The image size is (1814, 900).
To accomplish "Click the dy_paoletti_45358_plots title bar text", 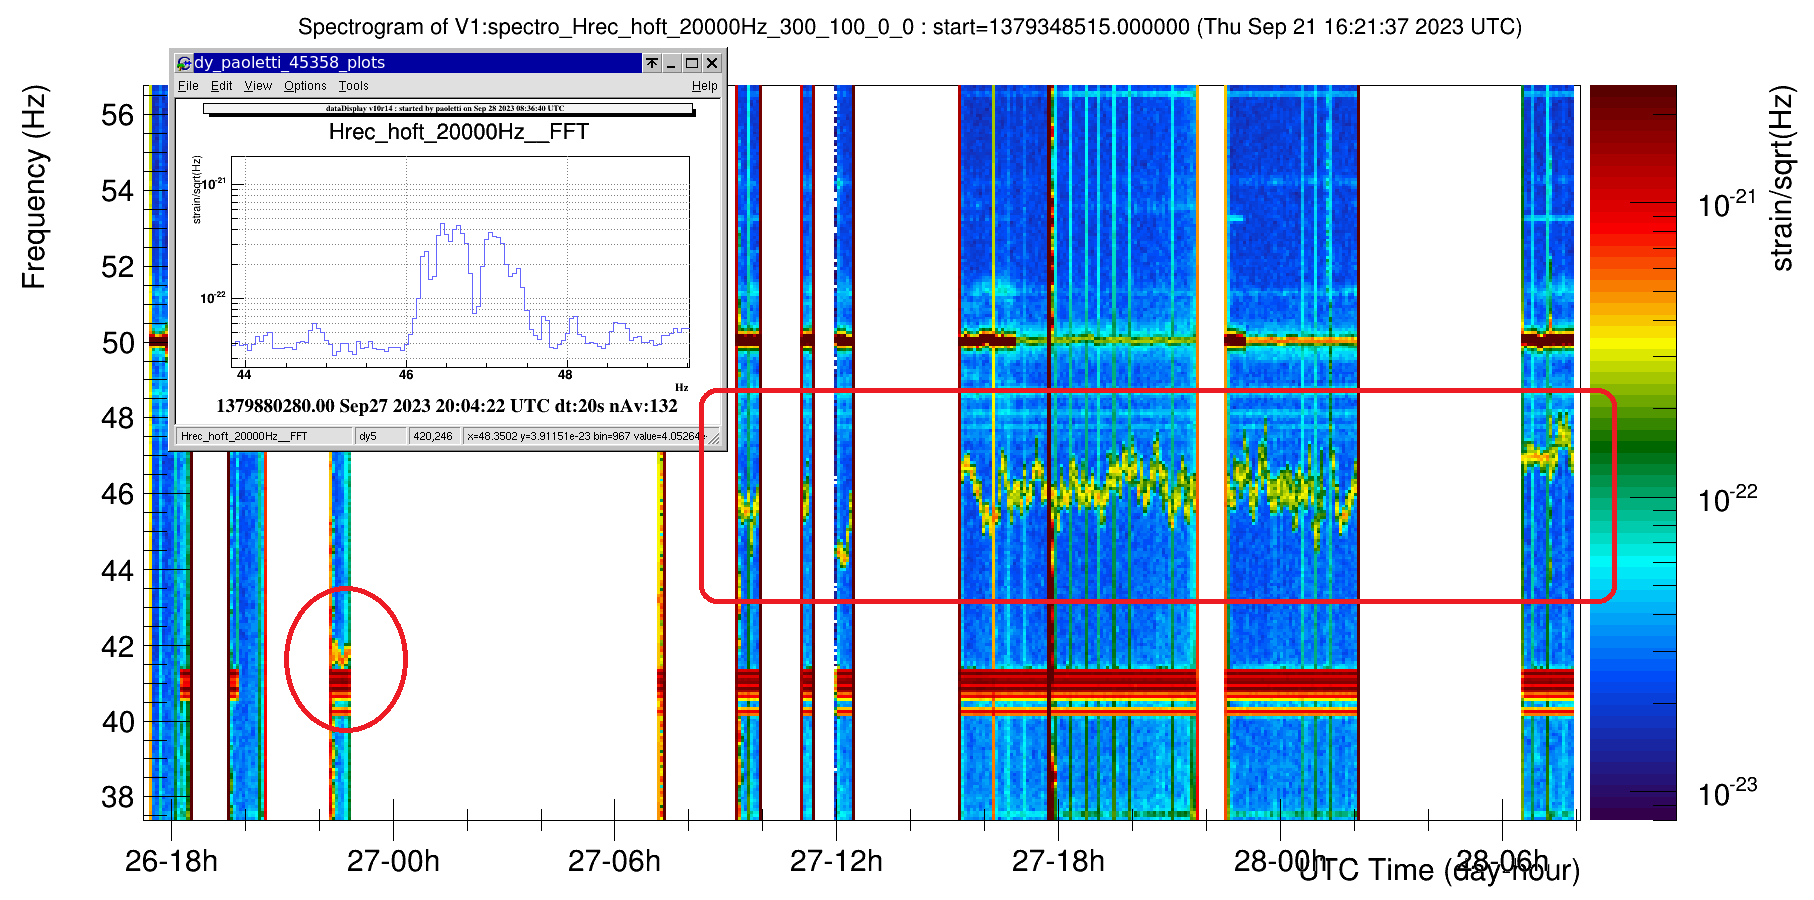I will coord(290,63).
